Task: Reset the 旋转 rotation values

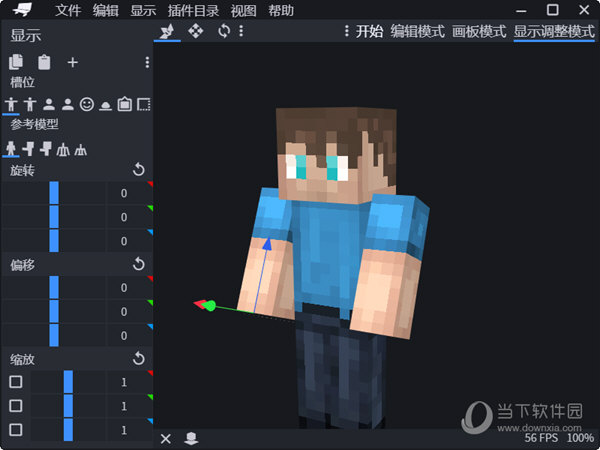Action: point(139,170)
